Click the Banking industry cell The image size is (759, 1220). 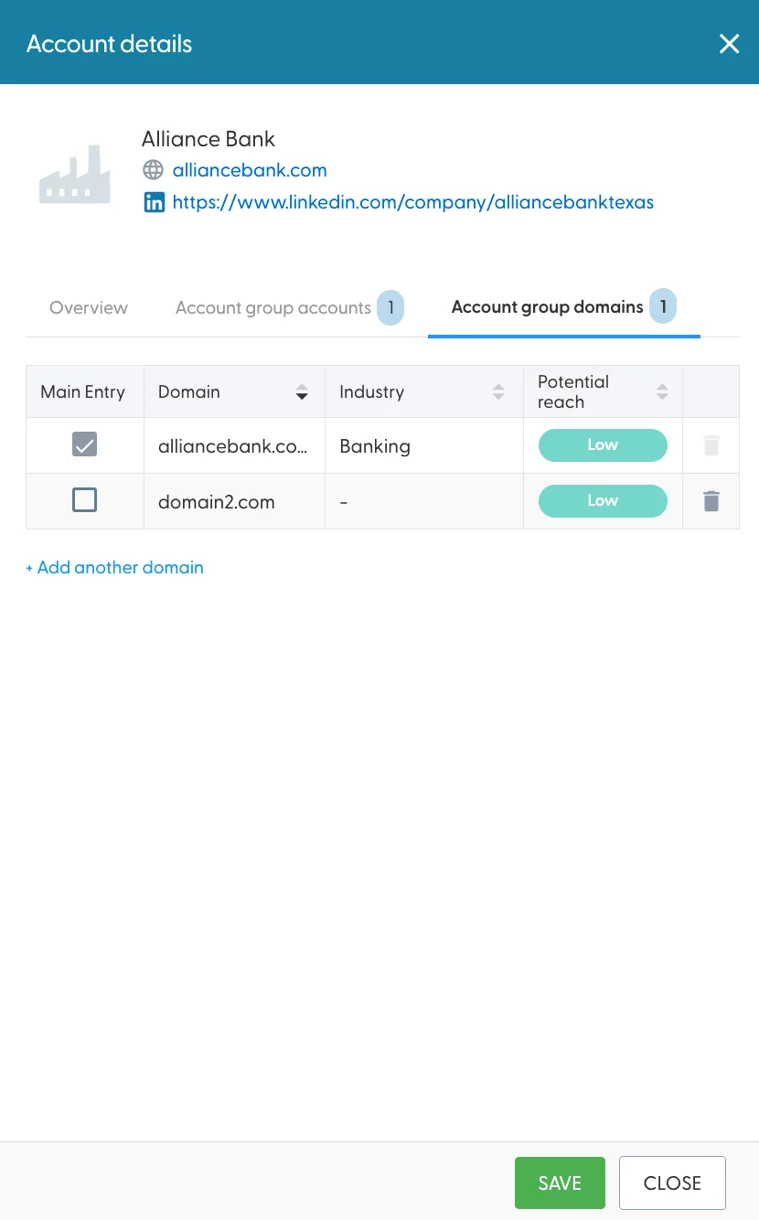[424, 446]
